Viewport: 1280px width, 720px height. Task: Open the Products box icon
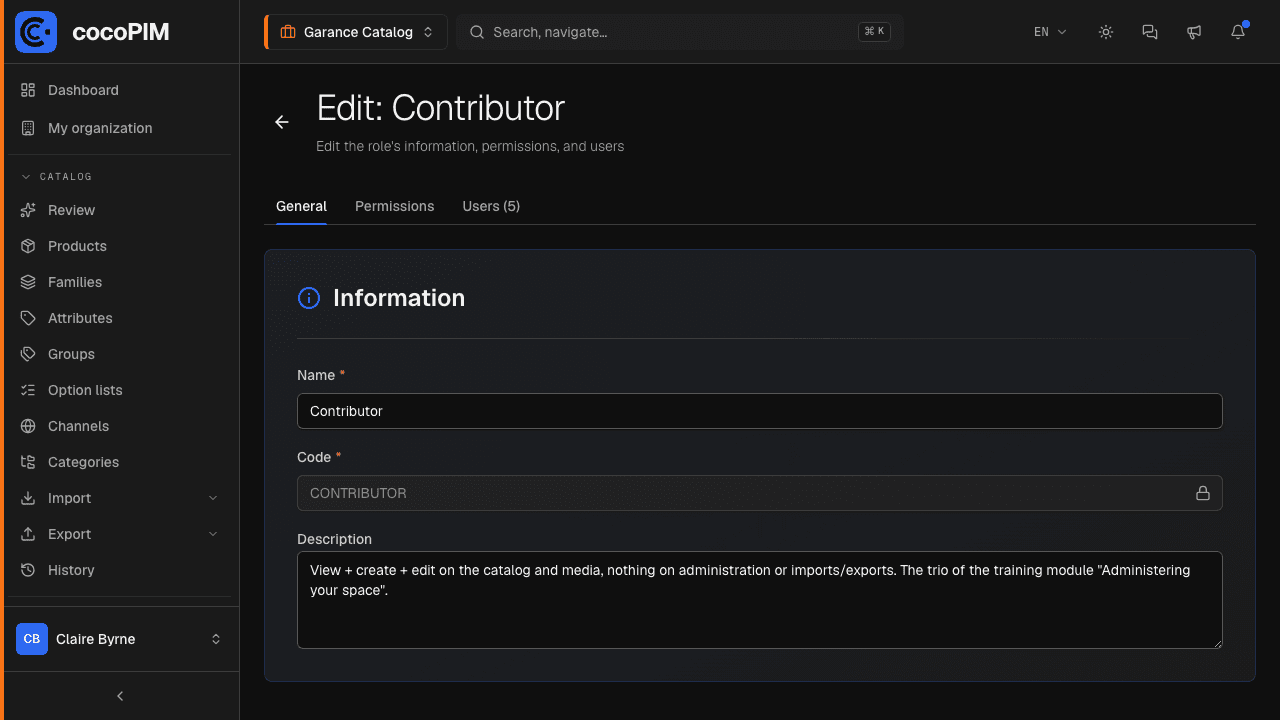pos(28,246)
